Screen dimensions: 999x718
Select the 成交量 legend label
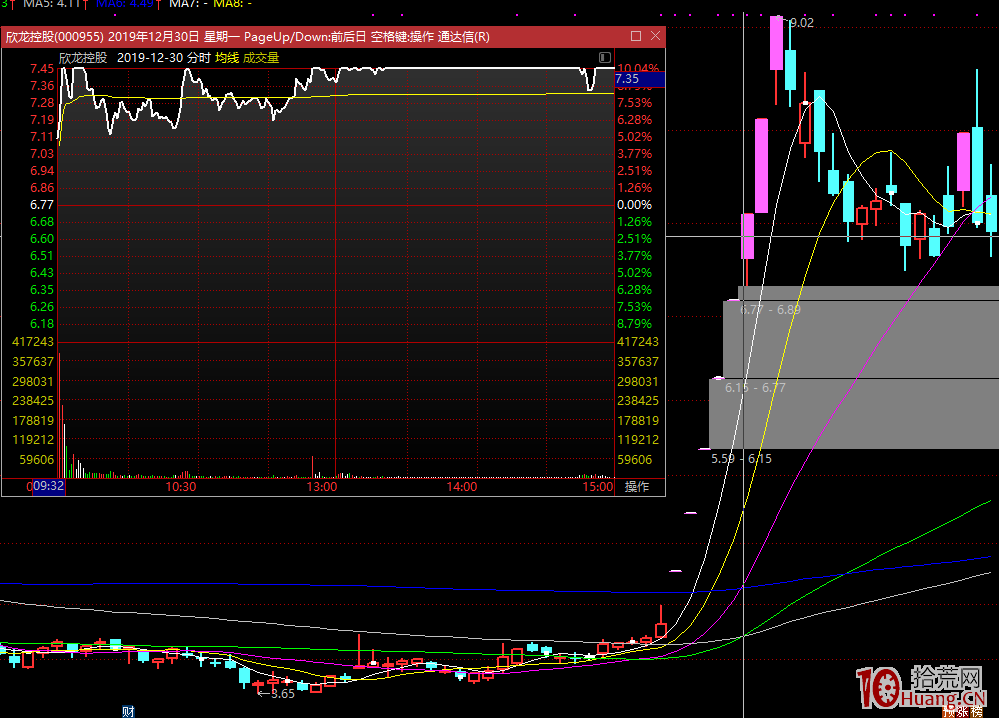[261, 58]
